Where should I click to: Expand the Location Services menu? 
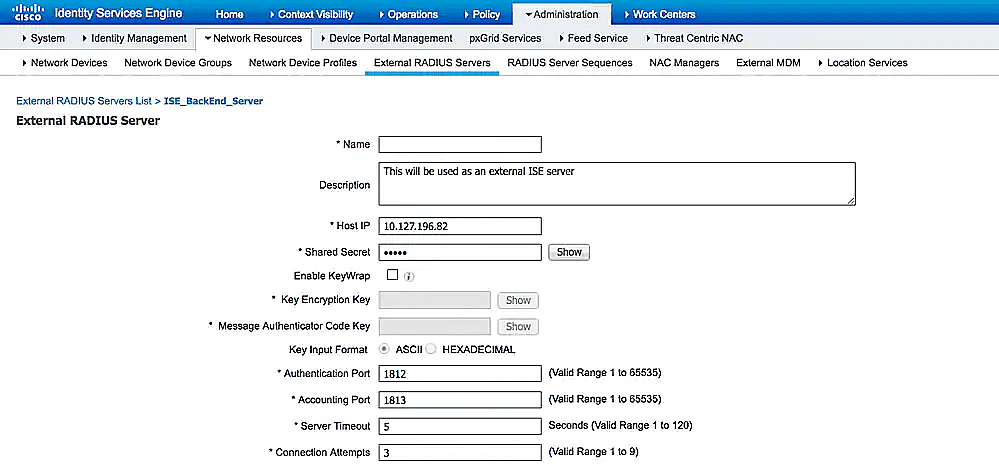point(862,62)
